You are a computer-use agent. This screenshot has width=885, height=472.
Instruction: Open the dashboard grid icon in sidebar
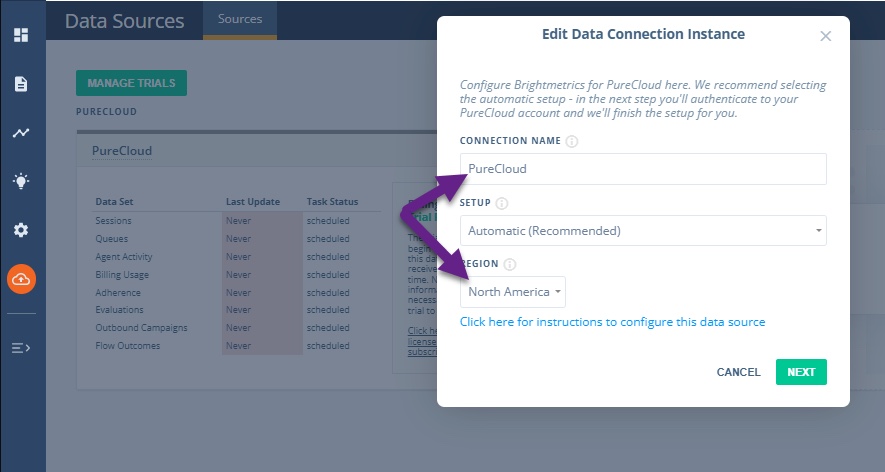(x=21, y=35)
